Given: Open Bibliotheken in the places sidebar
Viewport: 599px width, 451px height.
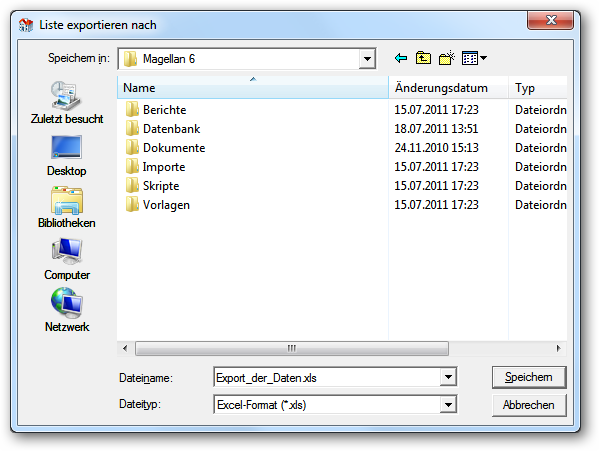Looking at the screenshot, I should [x=66, y=207].
